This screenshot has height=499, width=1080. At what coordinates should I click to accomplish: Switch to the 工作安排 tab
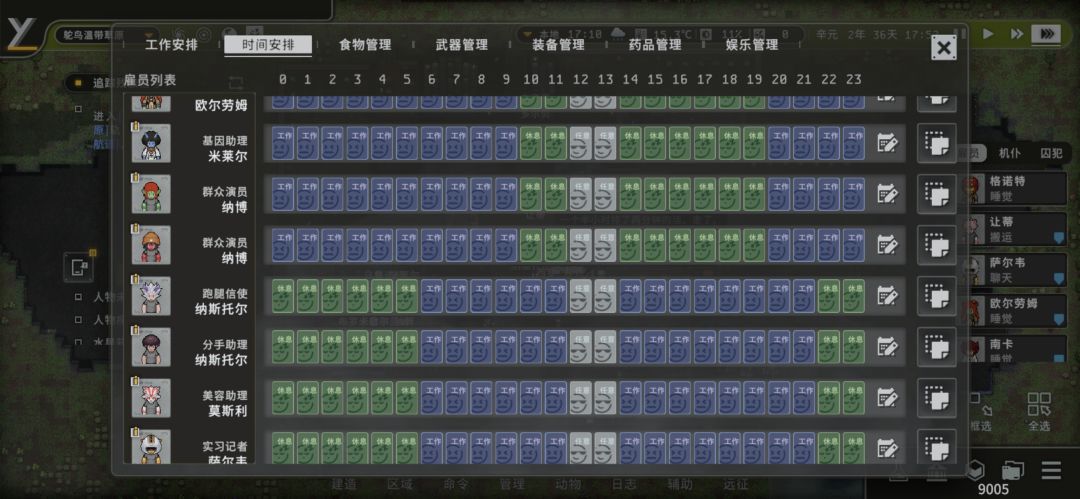click(x=172, y=45)
